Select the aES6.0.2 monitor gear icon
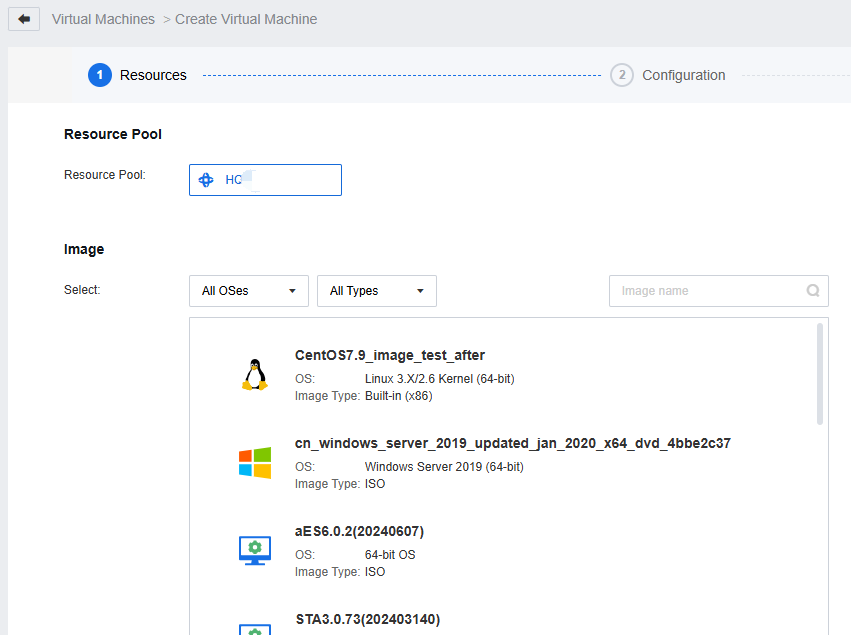The image size is (851, 635). point(255,550)
